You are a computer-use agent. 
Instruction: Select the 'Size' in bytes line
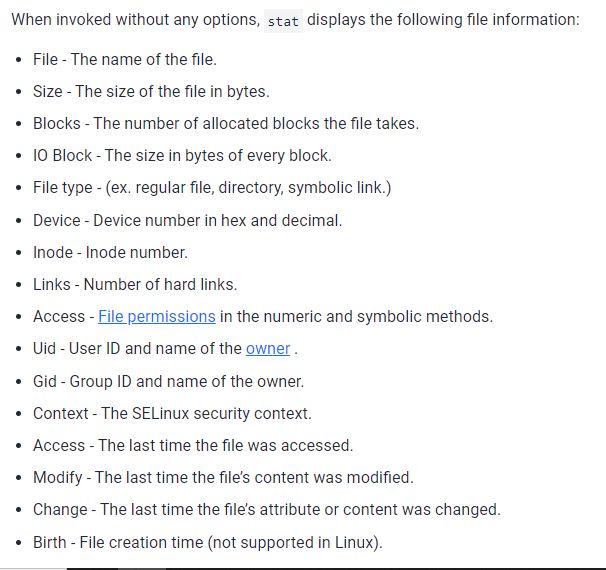pos(151,92)
